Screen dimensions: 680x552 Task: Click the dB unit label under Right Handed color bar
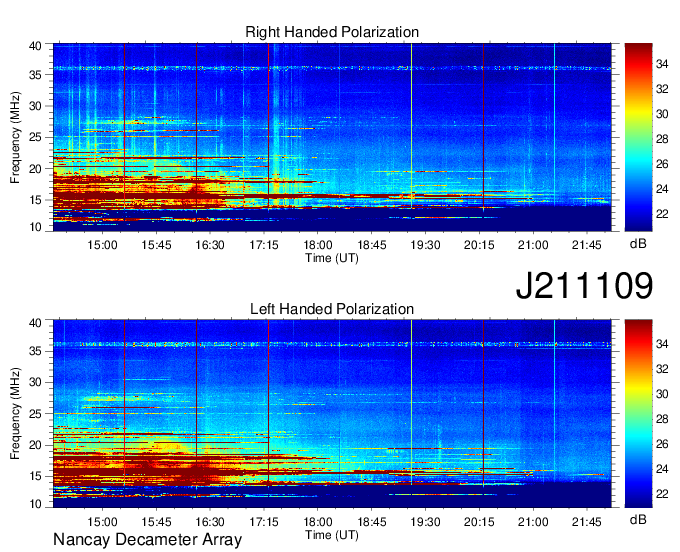(638, 244)
